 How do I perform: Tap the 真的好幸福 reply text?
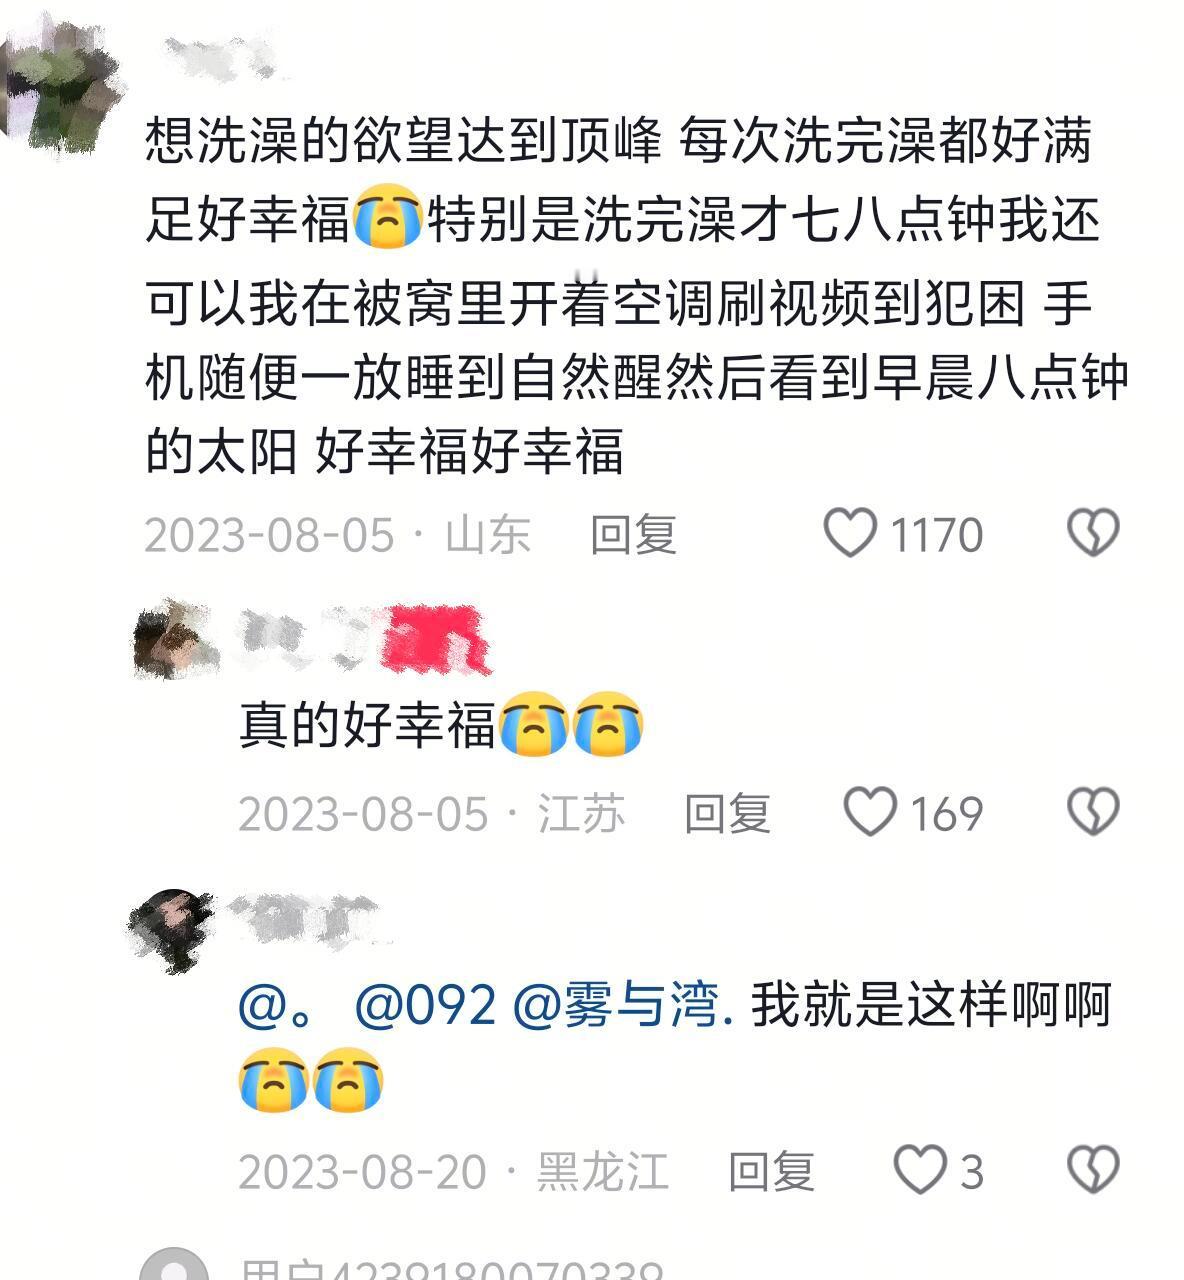point(441,724)
